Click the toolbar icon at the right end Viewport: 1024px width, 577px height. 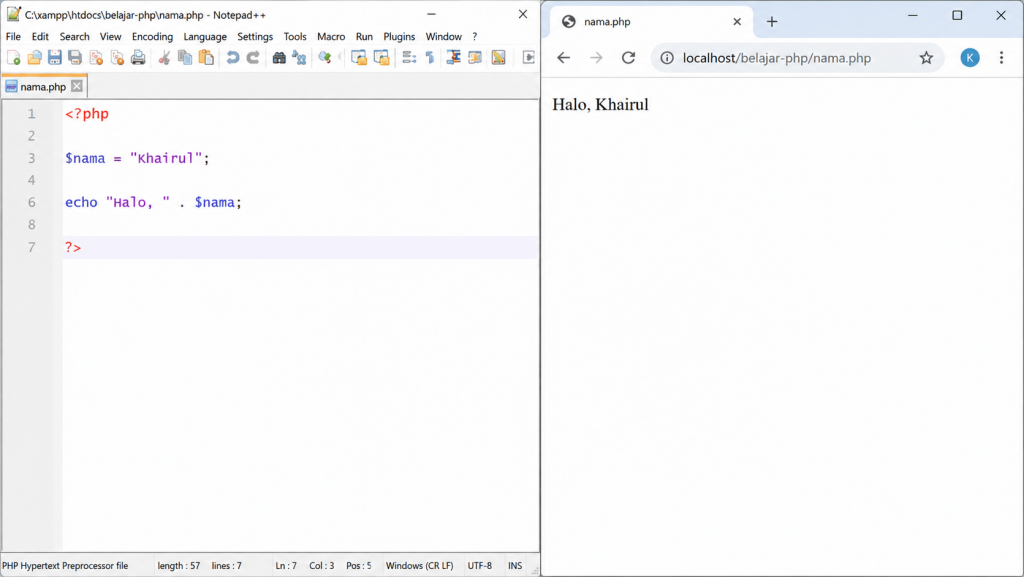(528, 58)
